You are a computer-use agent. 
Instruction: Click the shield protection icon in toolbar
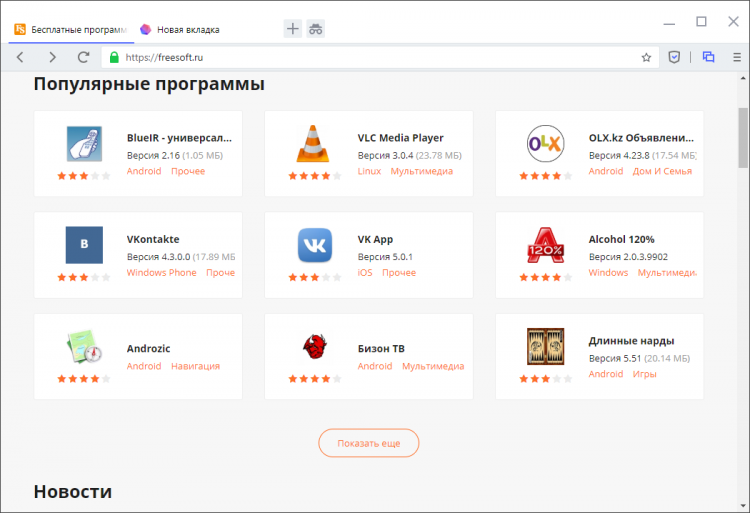(675, 57)
